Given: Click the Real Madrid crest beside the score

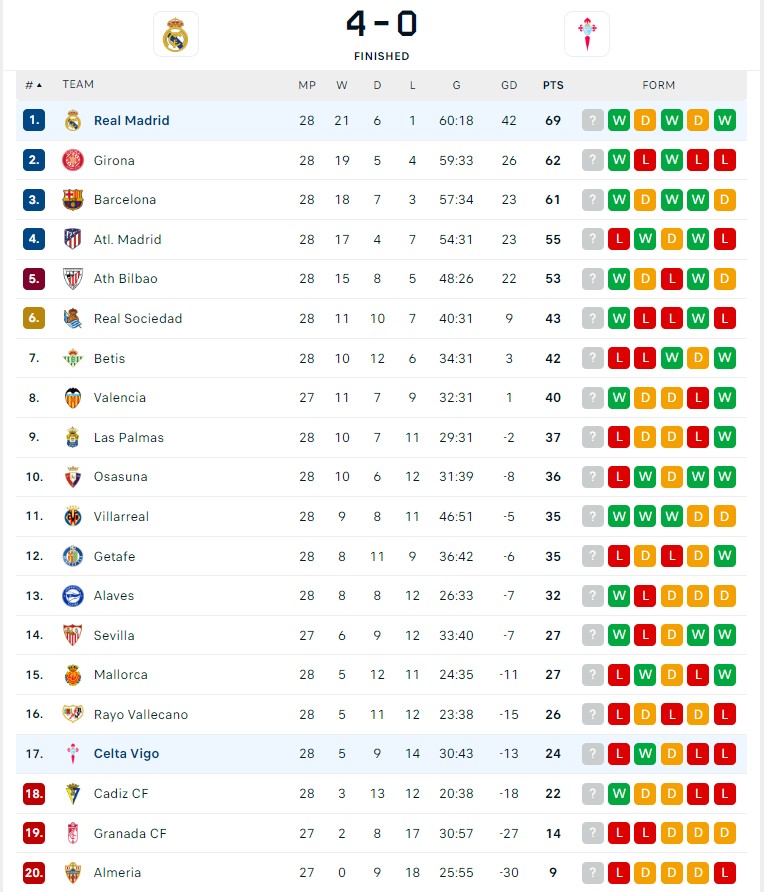Looking at the screenshot, I should (x=176, y=34).
